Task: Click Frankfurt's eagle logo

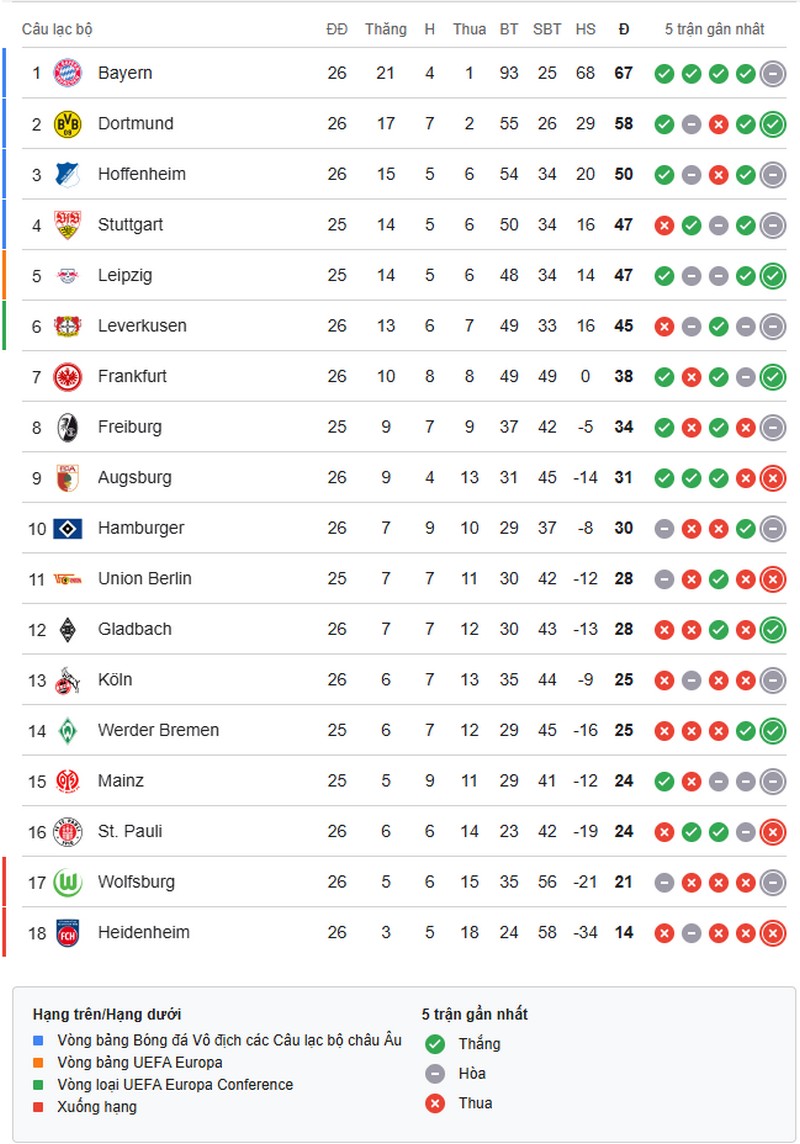Action: point(65,376)
